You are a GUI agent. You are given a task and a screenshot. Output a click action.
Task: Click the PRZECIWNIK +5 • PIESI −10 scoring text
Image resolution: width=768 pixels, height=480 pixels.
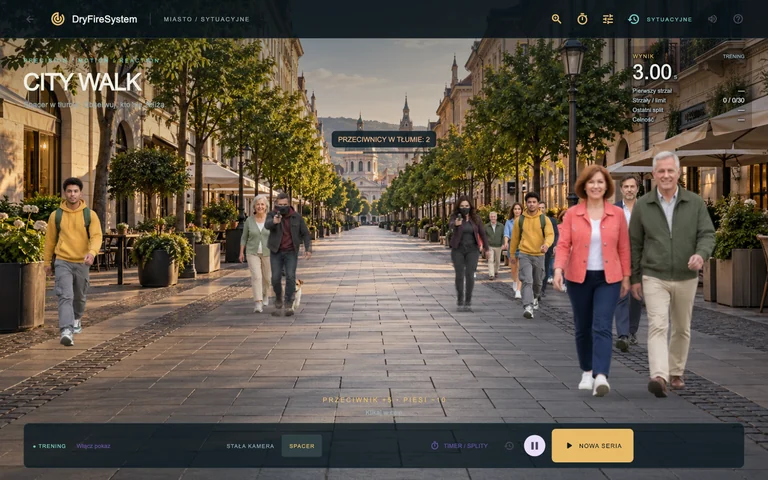pyautogui.click(x=384, y=400)
